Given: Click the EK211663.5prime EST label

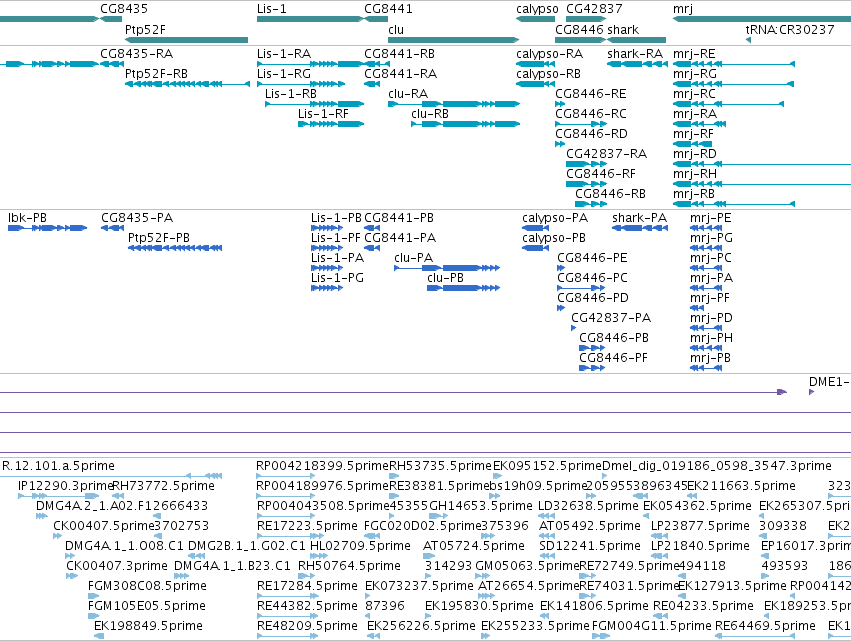Looking at the screenshot, I should click(x=741, y=486).
